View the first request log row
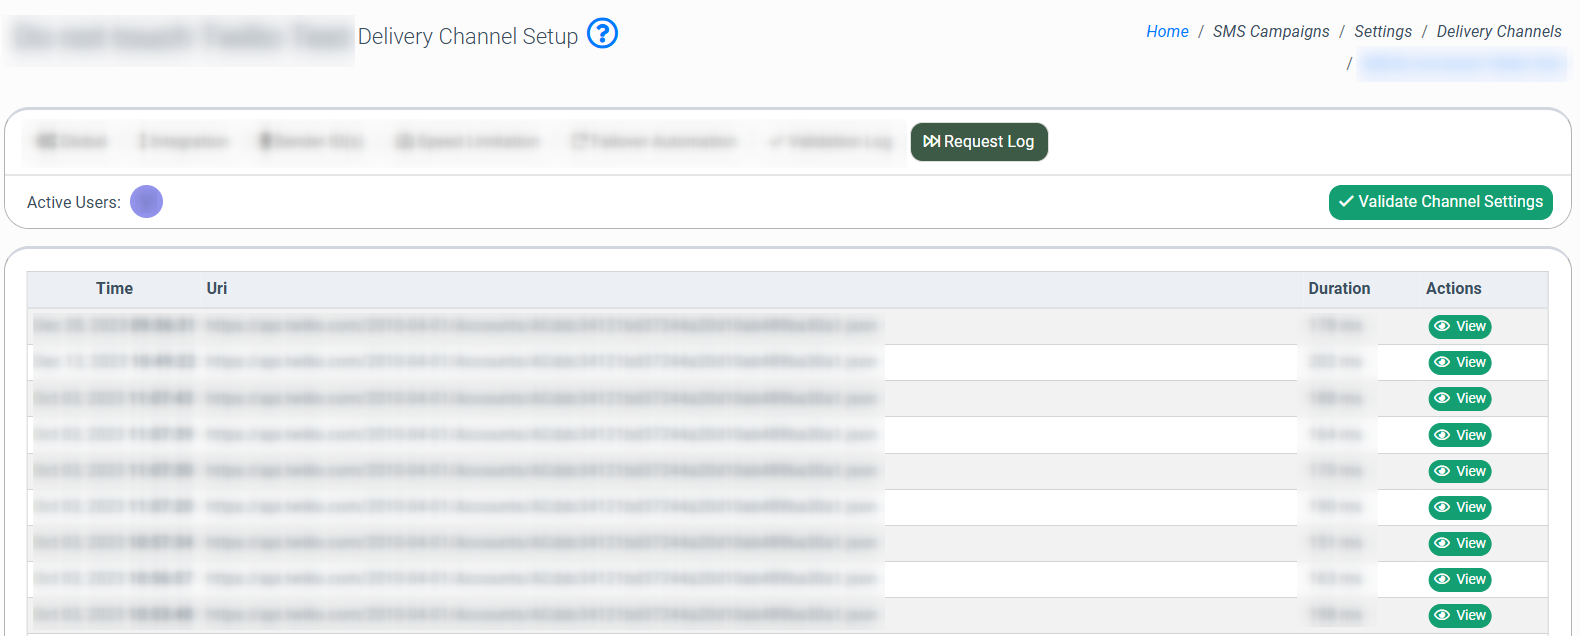The width and height of the screenshot is (1580, 636). point(1459,327)
